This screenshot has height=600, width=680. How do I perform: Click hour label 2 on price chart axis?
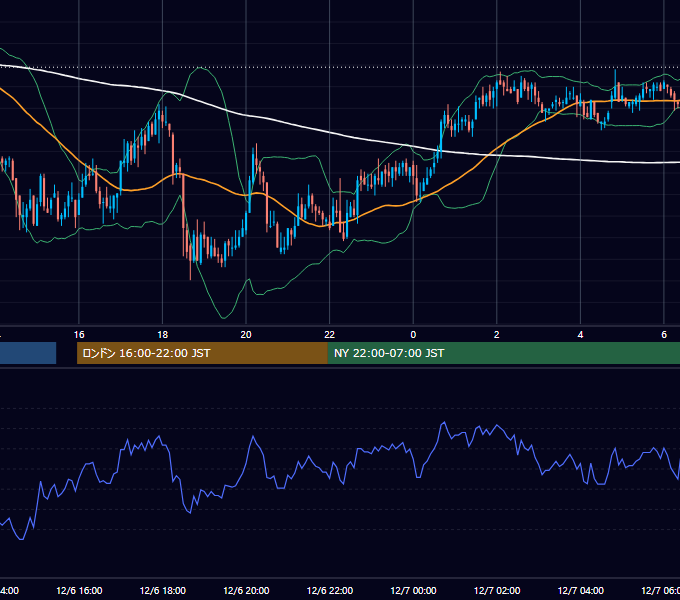coord(497,335)
